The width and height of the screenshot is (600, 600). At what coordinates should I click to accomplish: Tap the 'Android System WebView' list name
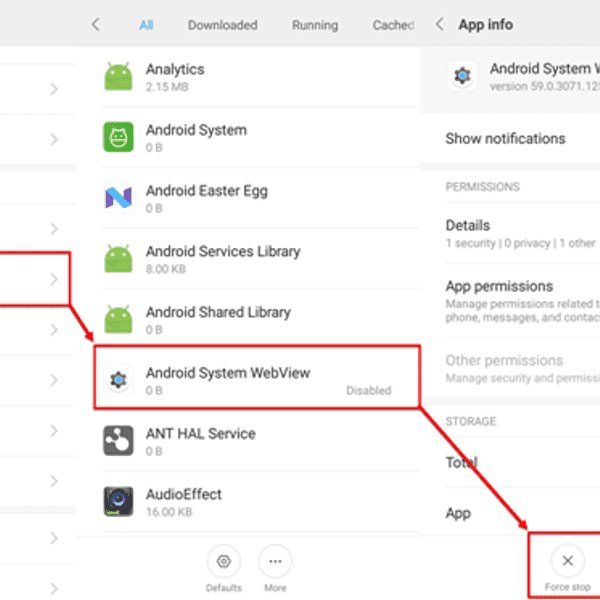pos(228,373)
